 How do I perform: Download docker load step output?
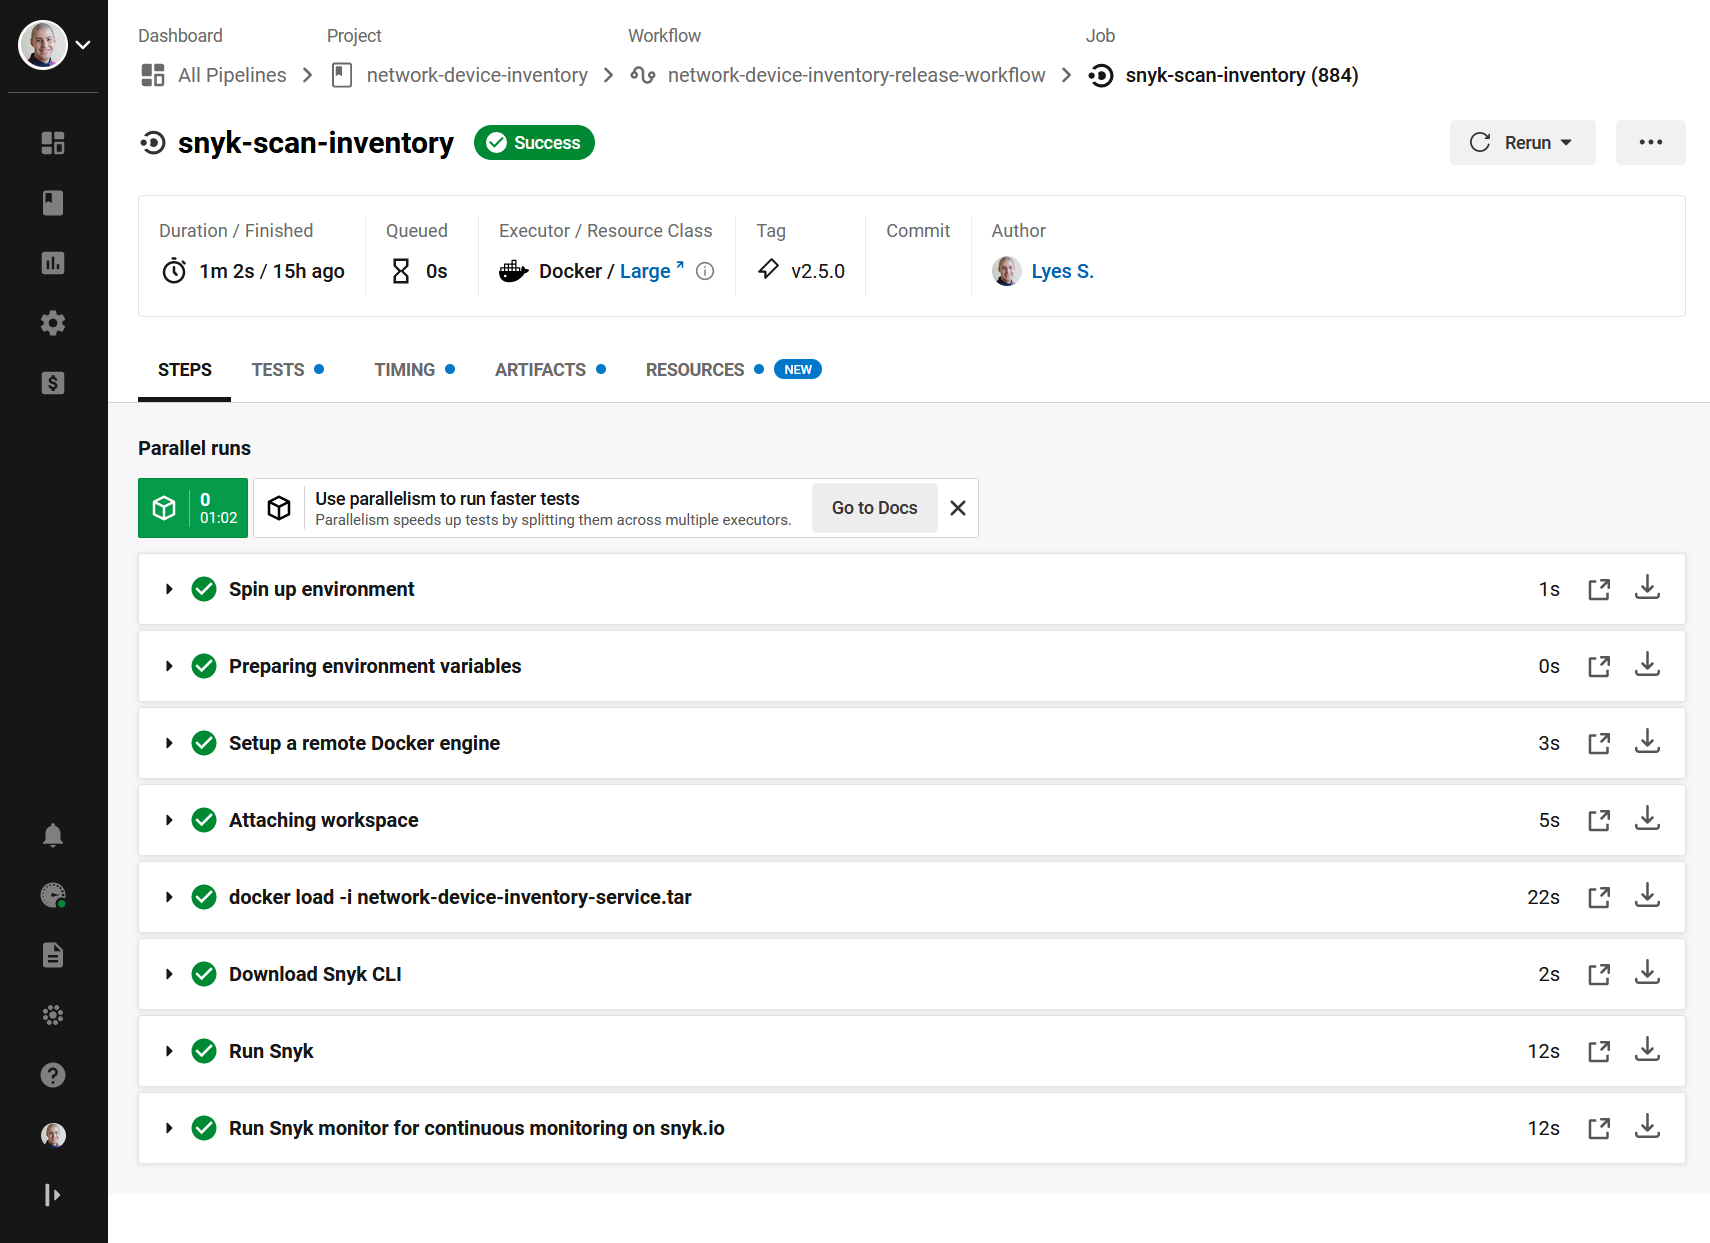point(1647,896)
